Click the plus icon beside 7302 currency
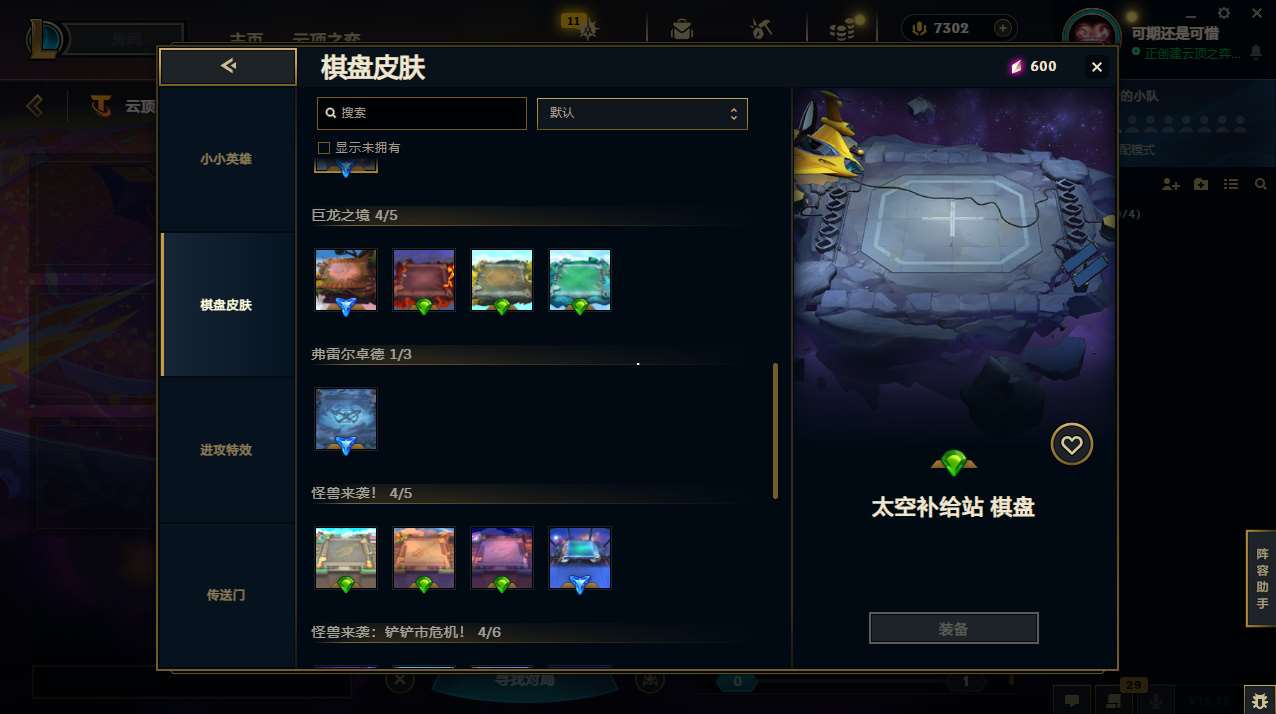This screenshot has width=1276, height=714. click(1003, 28)
